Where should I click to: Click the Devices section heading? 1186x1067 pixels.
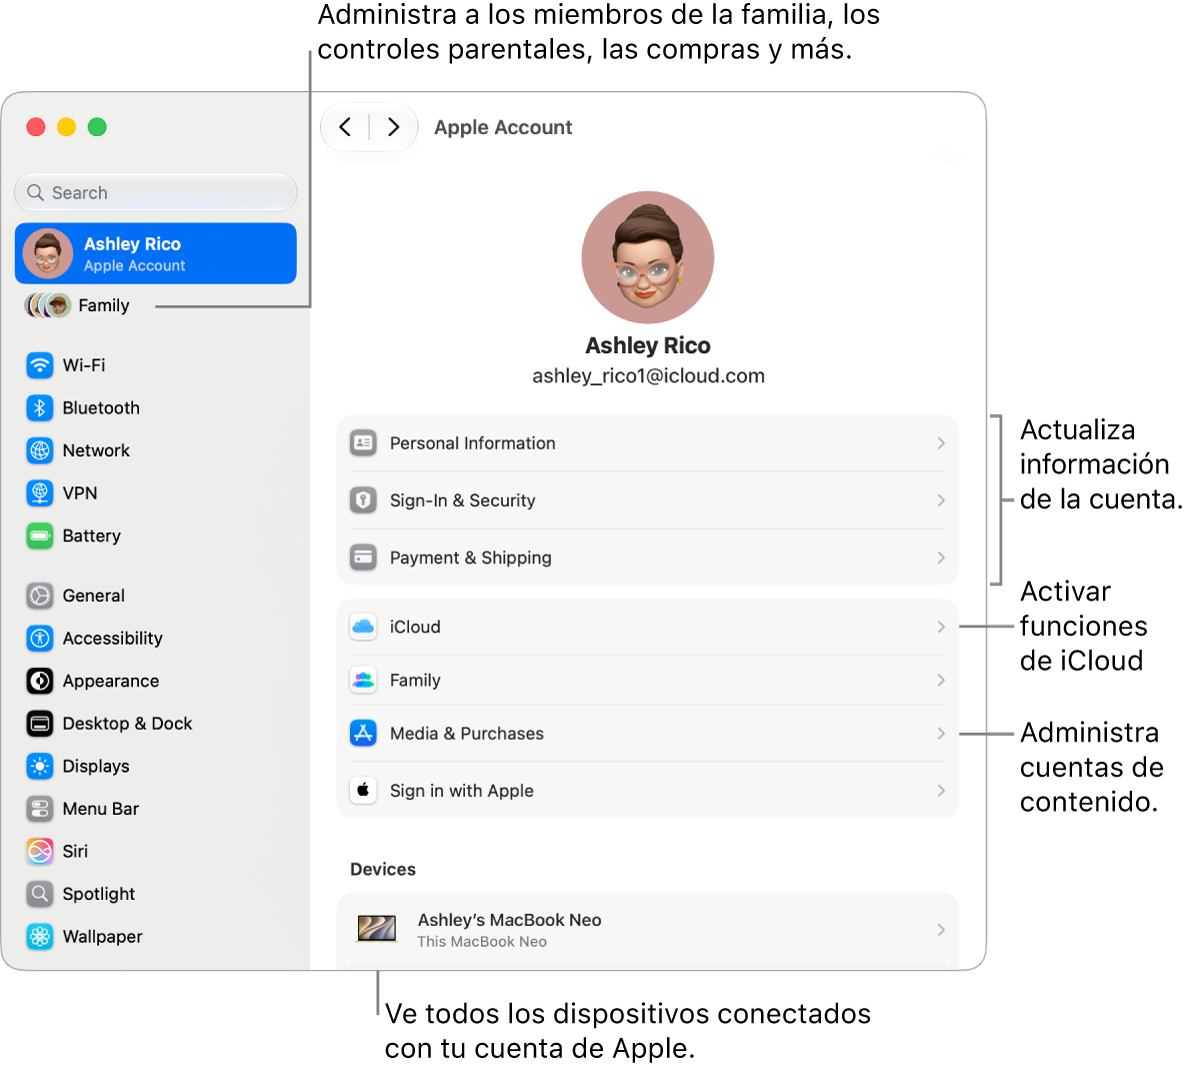(x=383, y=870)
